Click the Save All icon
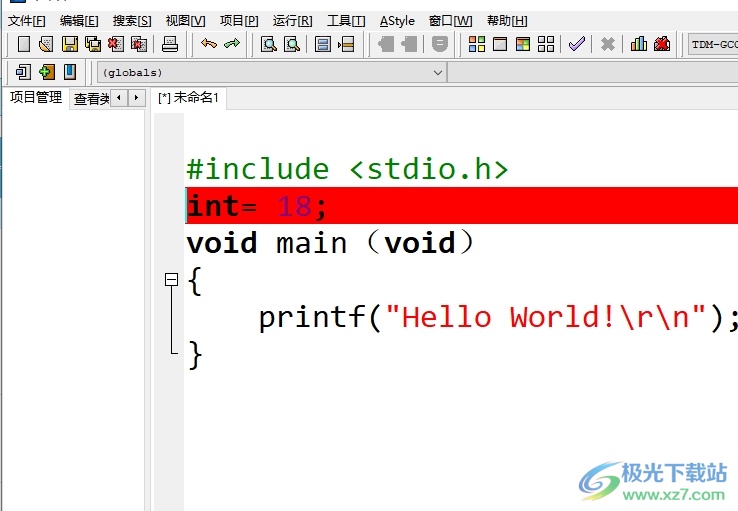This screenshot has height=511, width=738. 93,44
